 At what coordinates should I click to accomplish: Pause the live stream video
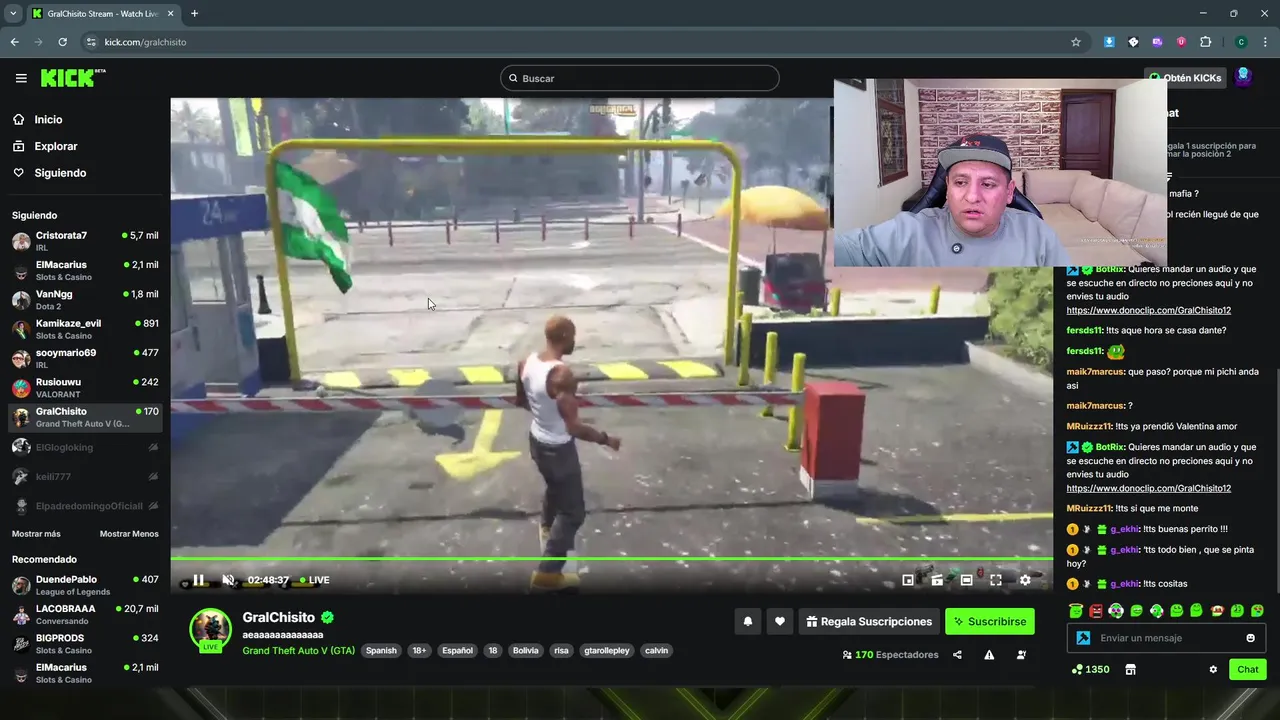point(198,580)
